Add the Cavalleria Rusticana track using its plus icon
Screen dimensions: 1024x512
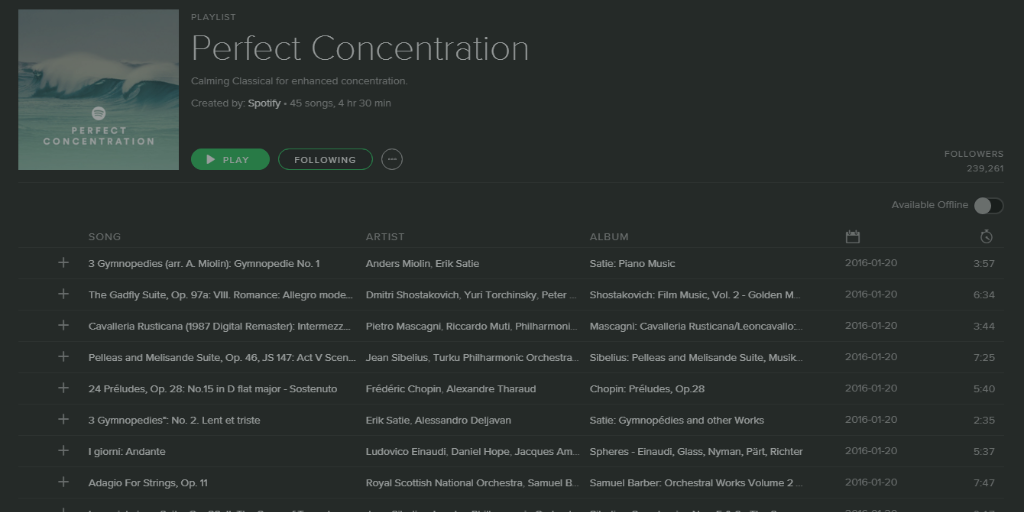[x=63, y=325]
